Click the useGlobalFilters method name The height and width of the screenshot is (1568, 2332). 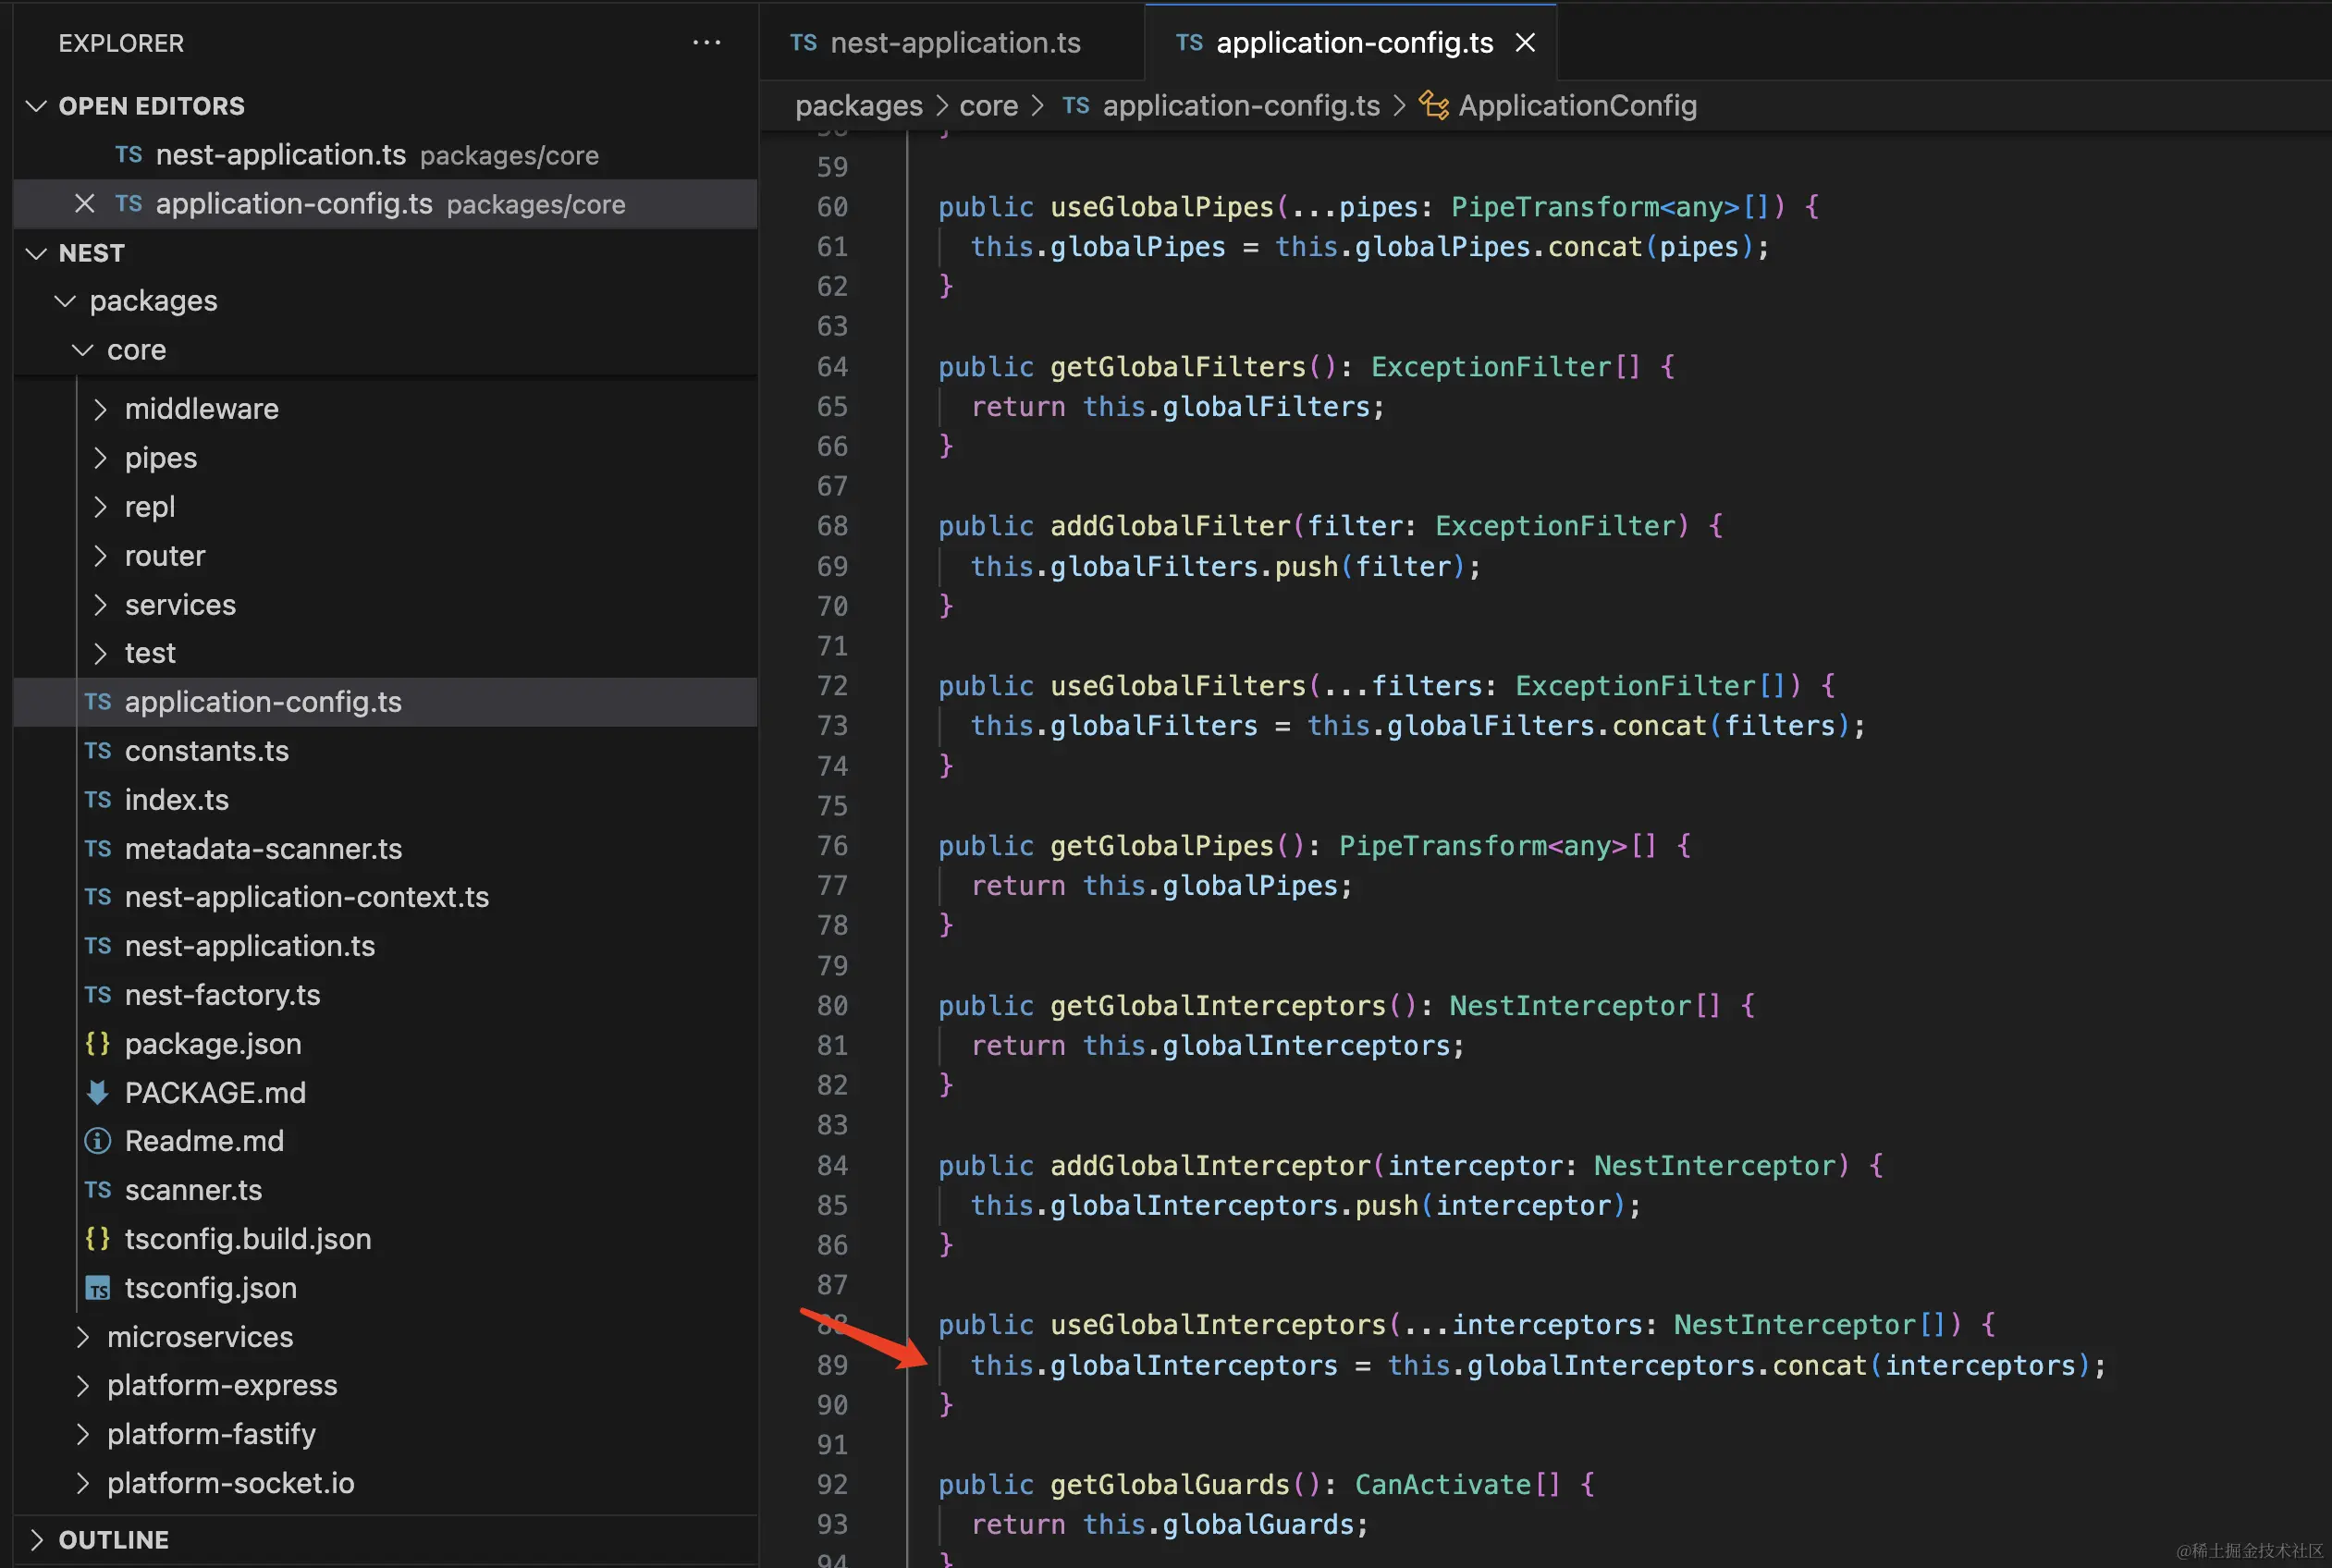point(1178,686)
